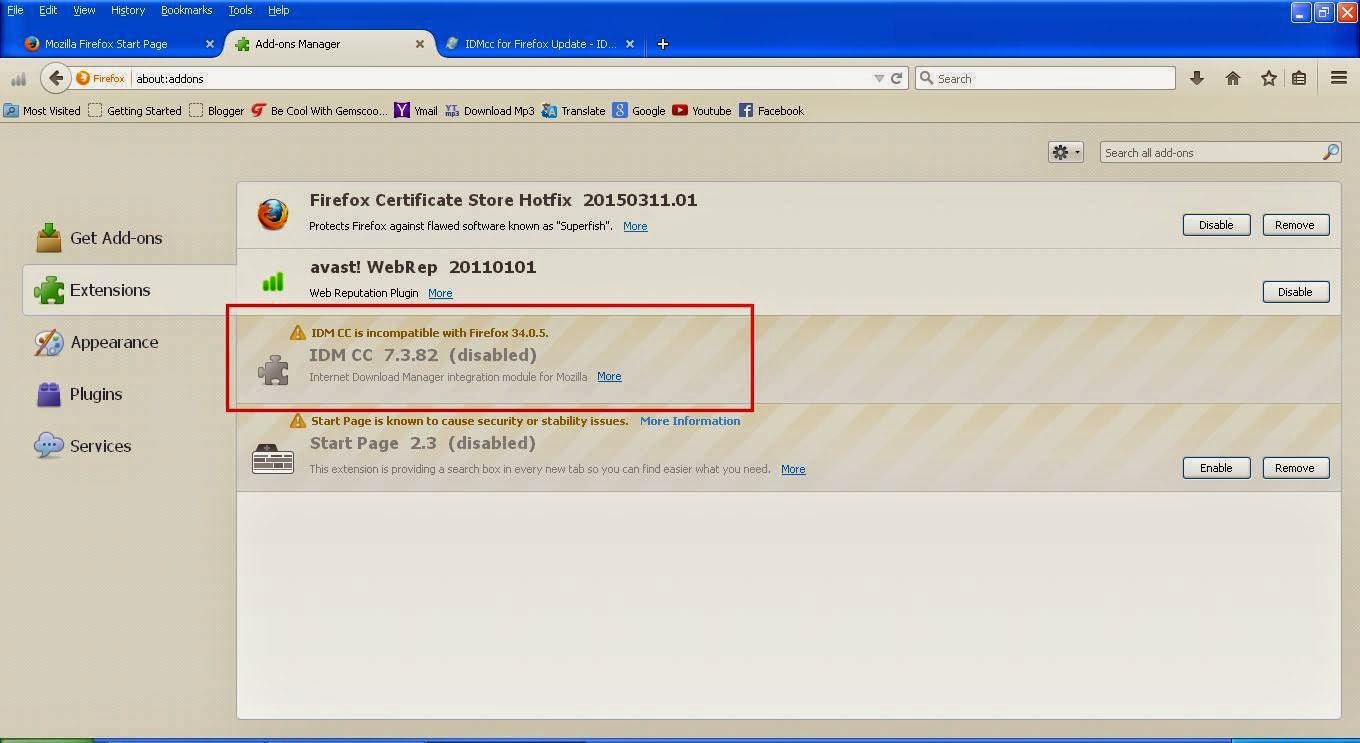The height and width of the screenshot is (743, 1360).
Task: Open the Firefox hamburger menu
Action: click(1338, 77)
